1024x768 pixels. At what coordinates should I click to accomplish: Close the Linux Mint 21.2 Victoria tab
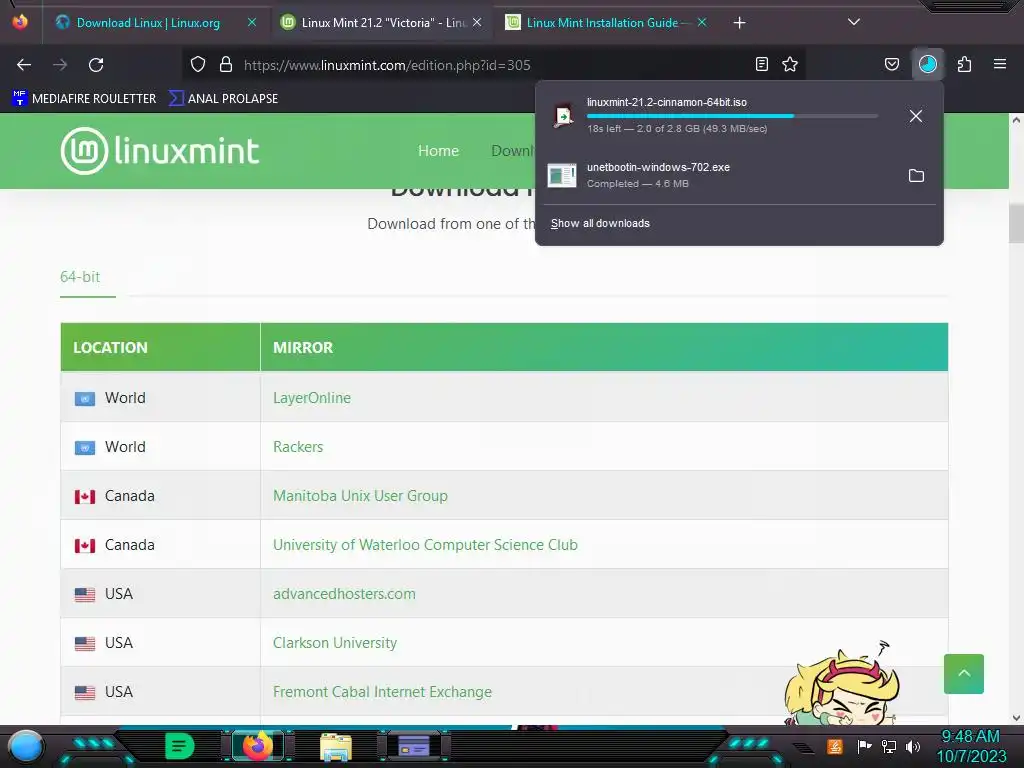[477, 22]
